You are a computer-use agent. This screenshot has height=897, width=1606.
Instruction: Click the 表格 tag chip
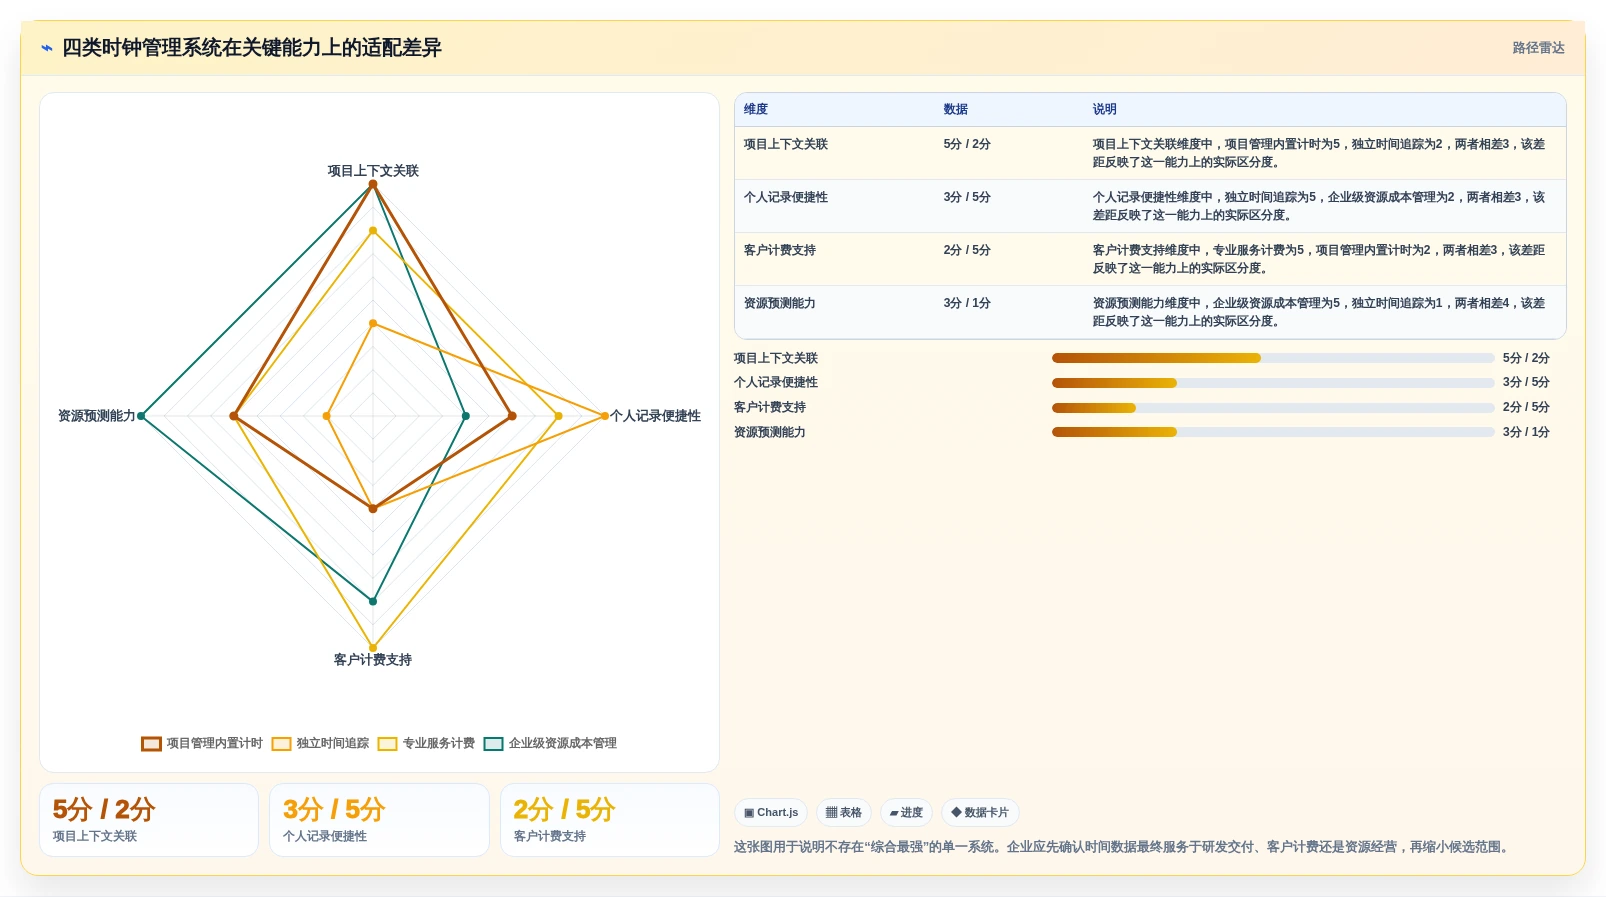844,813
